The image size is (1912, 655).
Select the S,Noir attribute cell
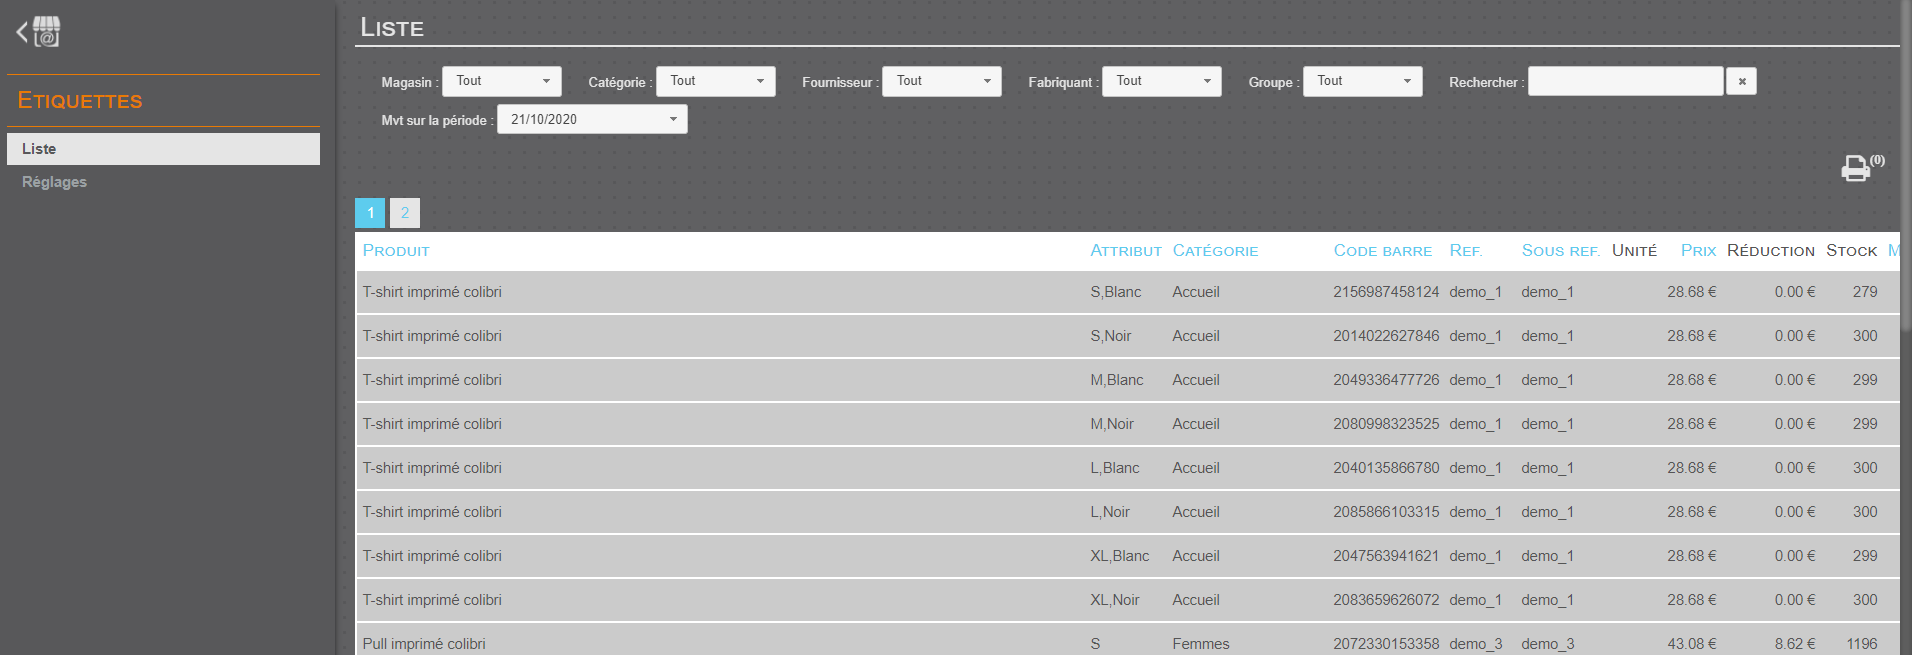click(1111, 336)
